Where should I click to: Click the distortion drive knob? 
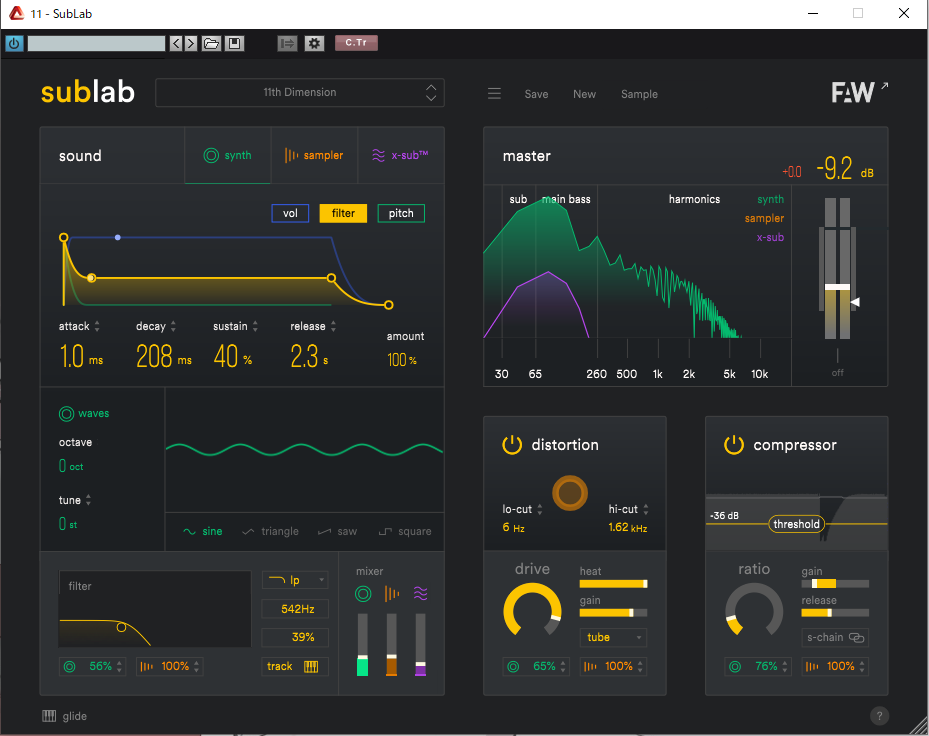532,612
